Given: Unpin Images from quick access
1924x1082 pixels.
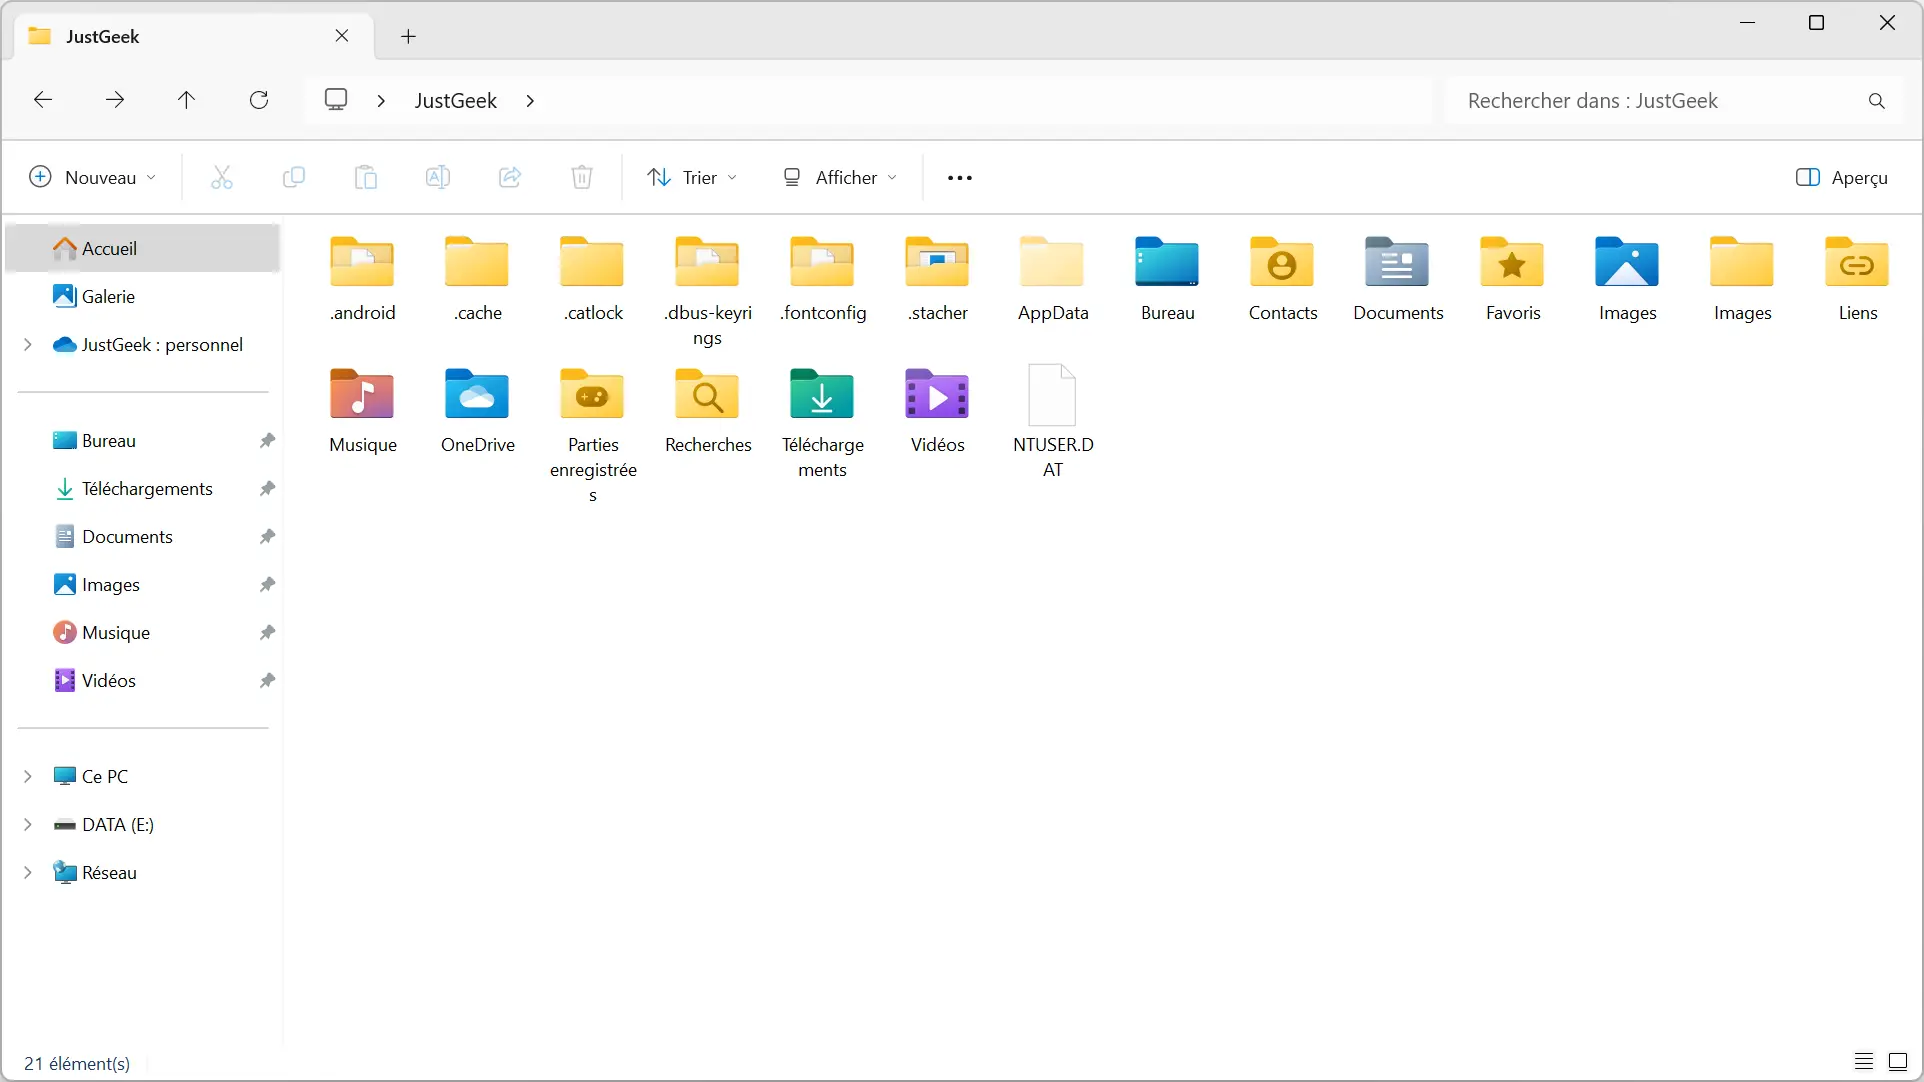Looking at the screenshot, I should pyautogui.click(x=267, y=585).
